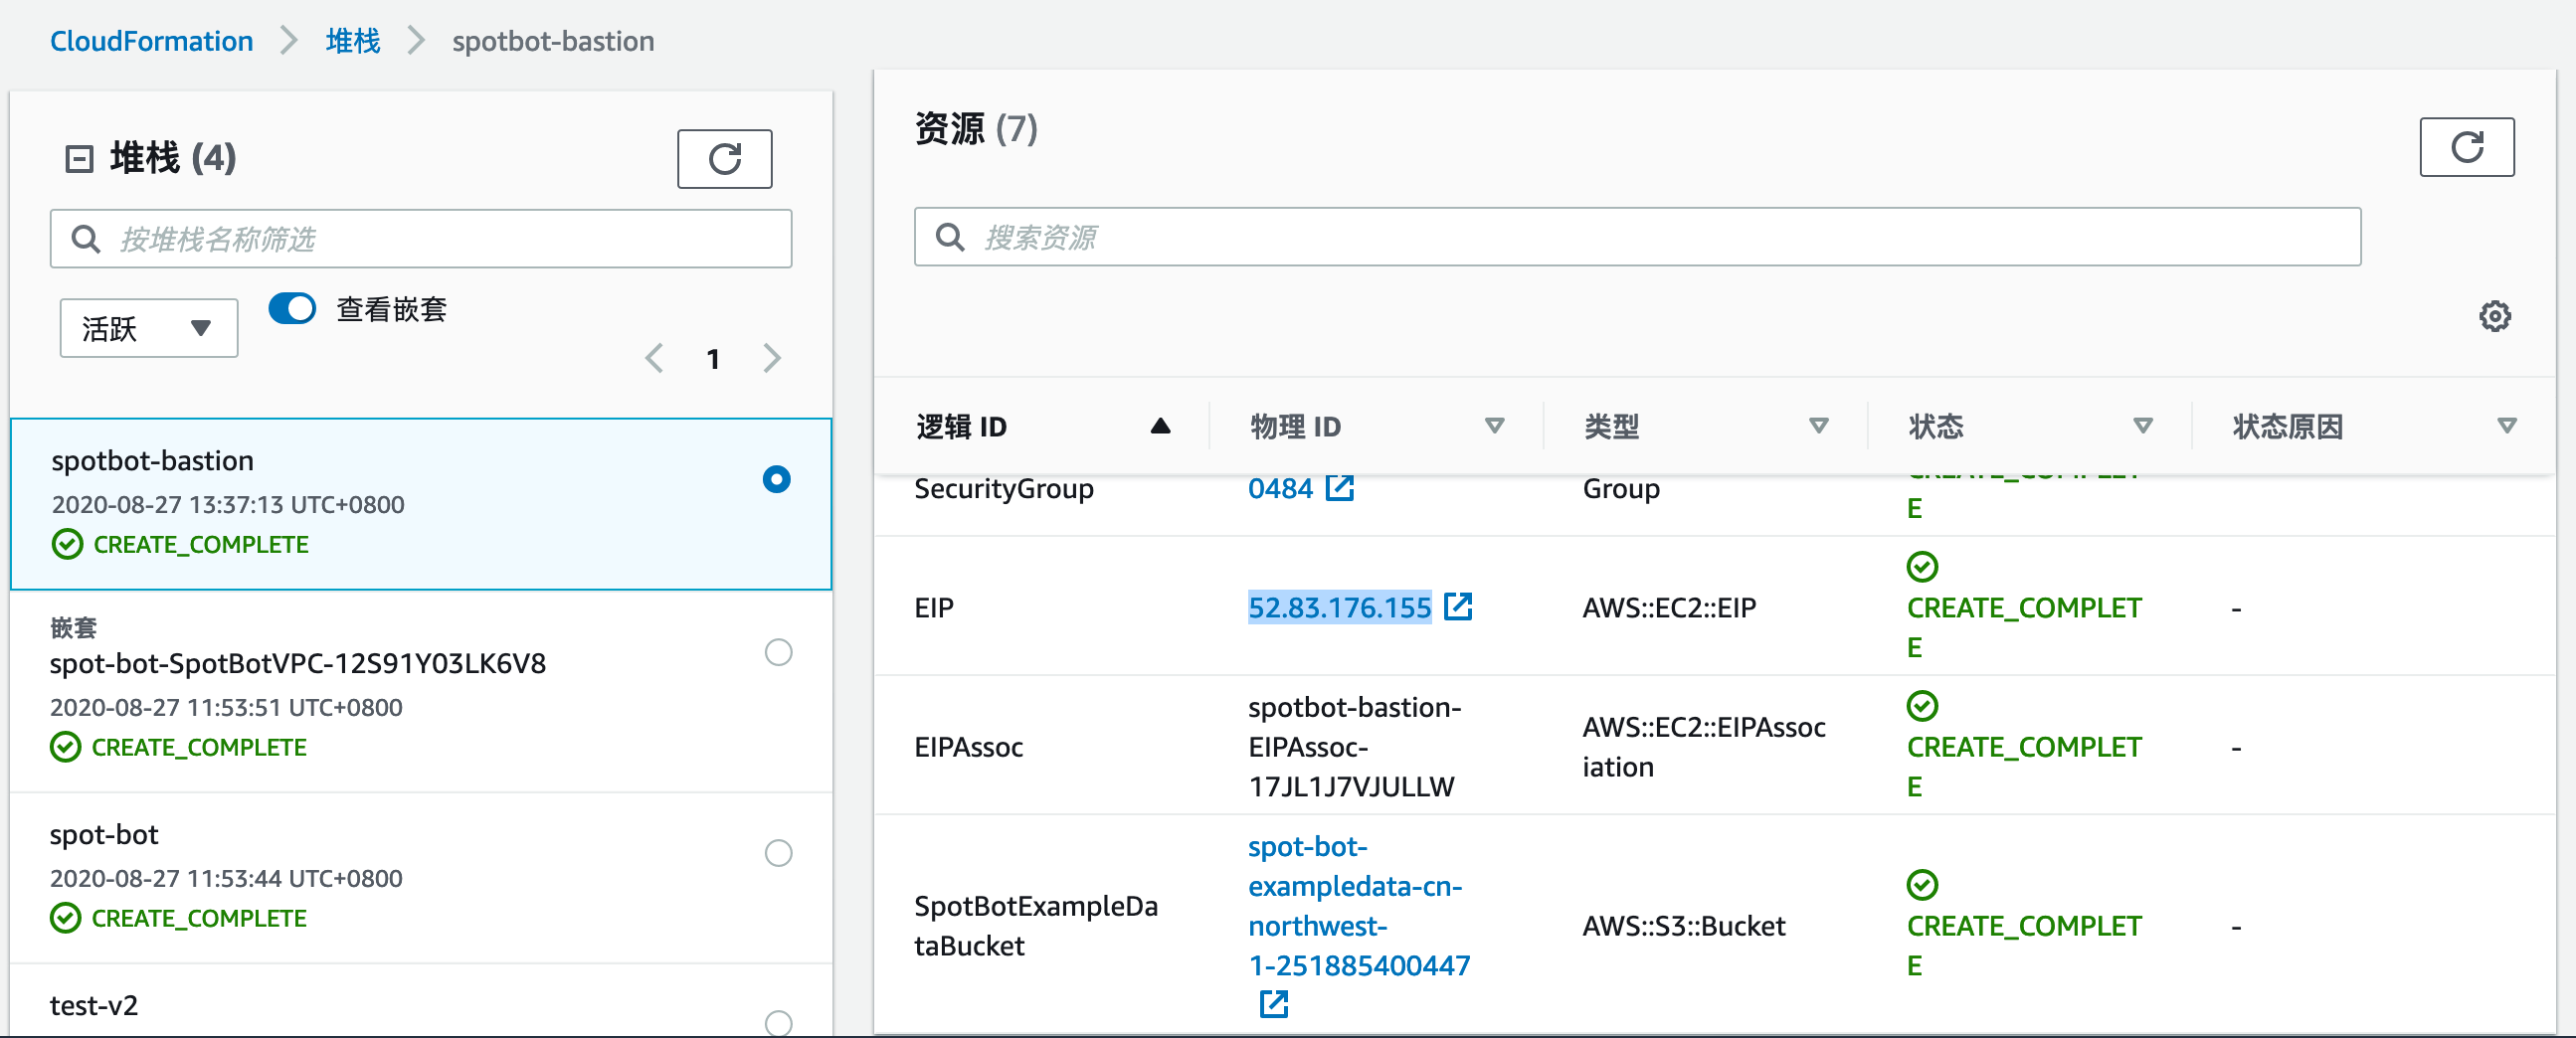Click the 状态 column header text
This screenshot has width=2576, height=1038.
[1935, 427]
